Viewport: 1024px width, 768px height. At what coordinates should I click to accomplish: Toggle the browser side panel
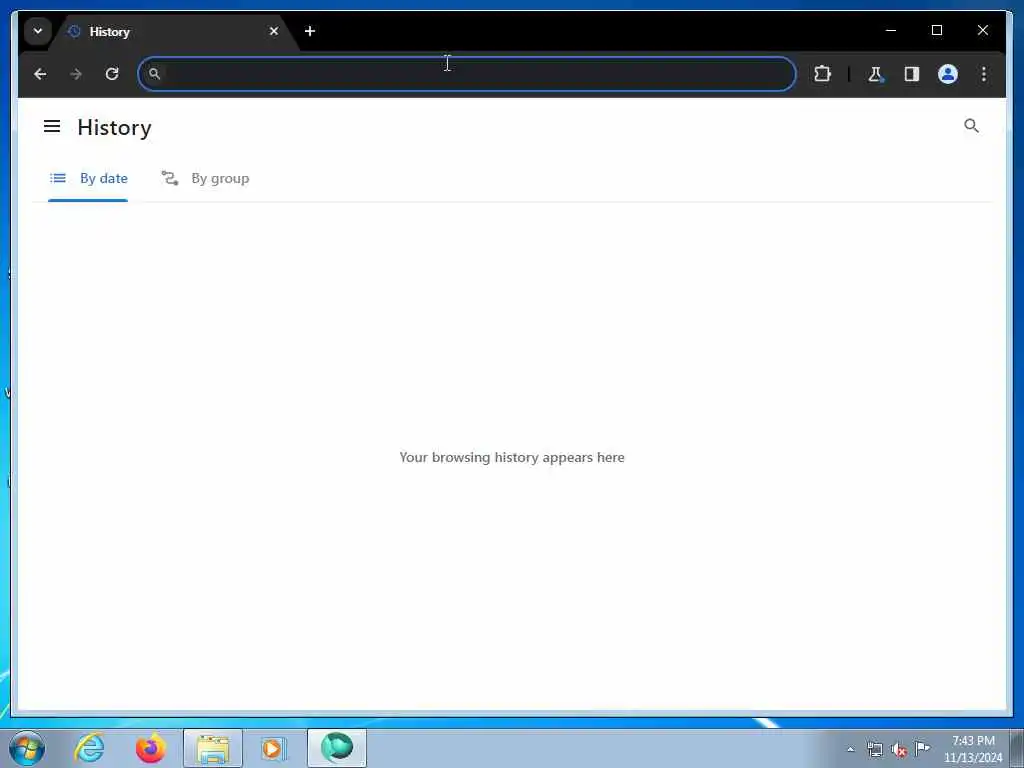912,74
